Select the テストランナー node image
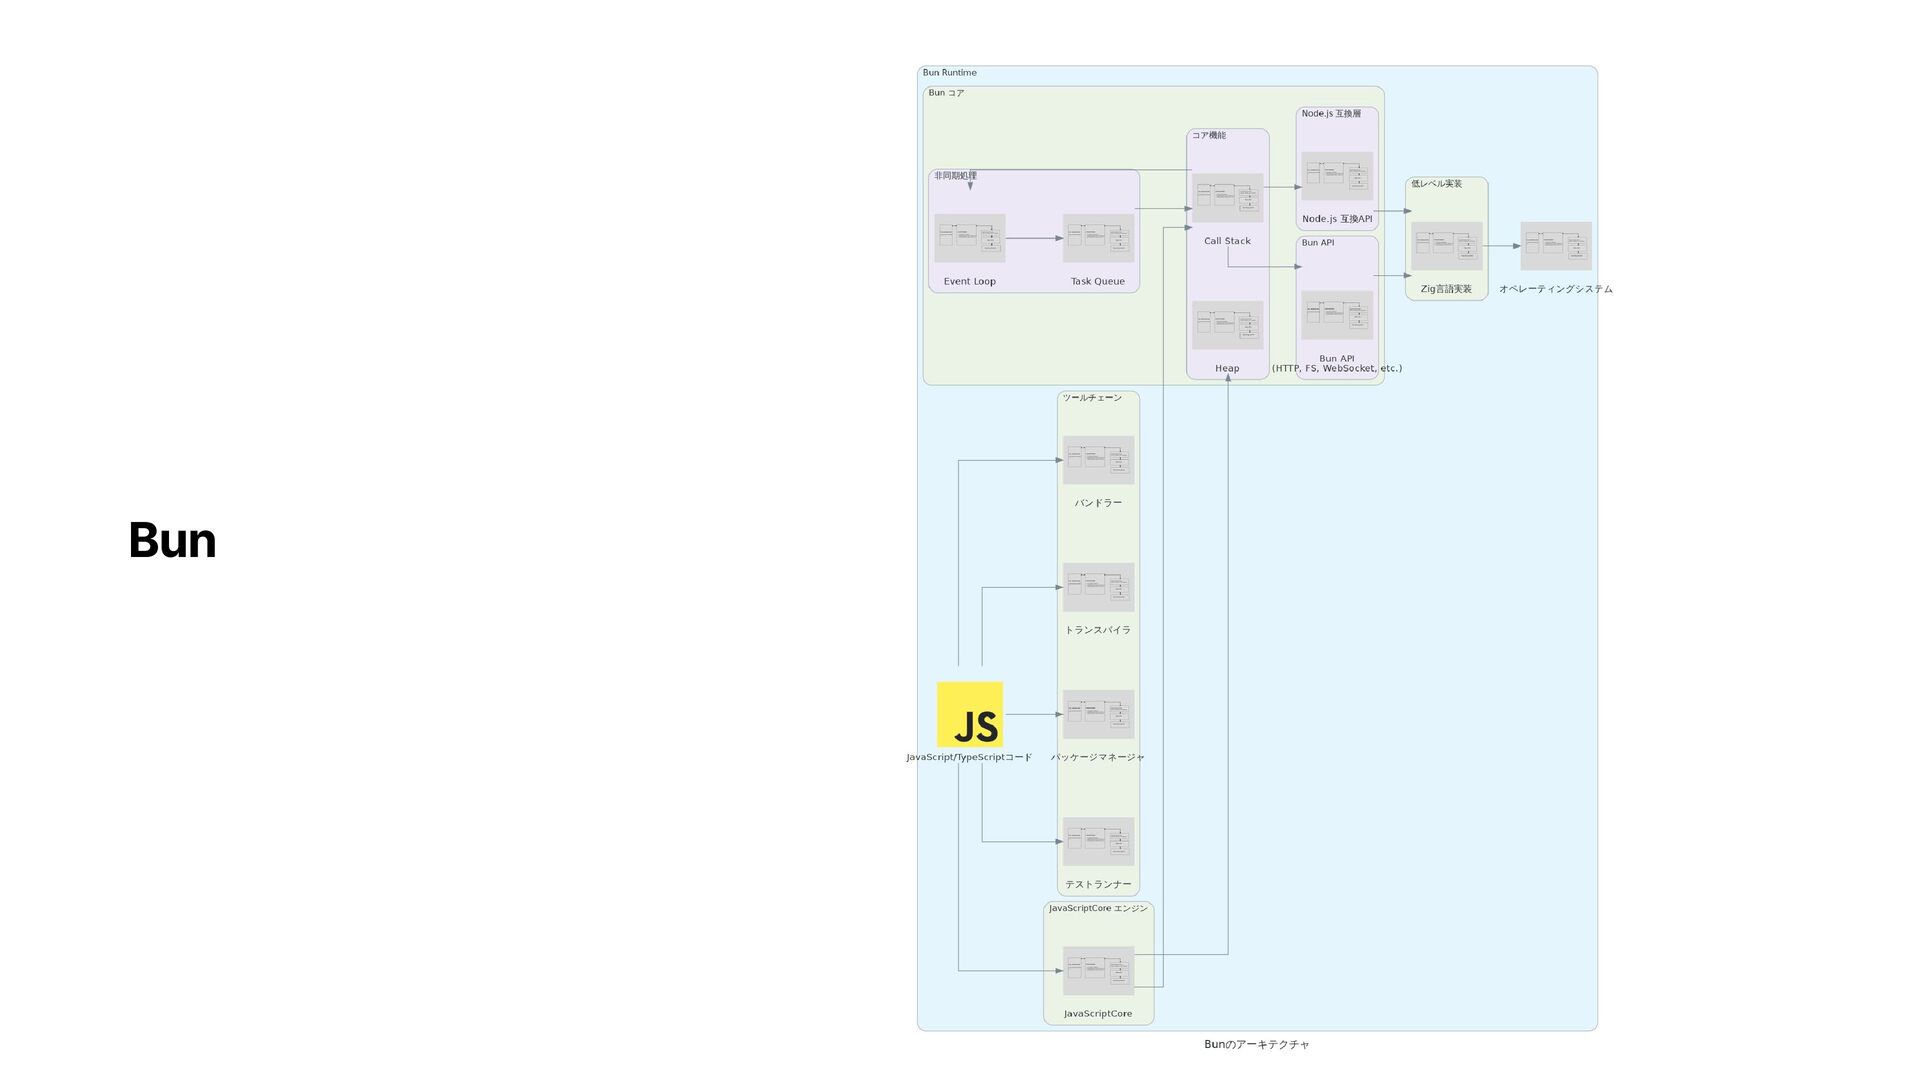The height and width of the screenshot is (1080, 1920). tap(1098, 842)
